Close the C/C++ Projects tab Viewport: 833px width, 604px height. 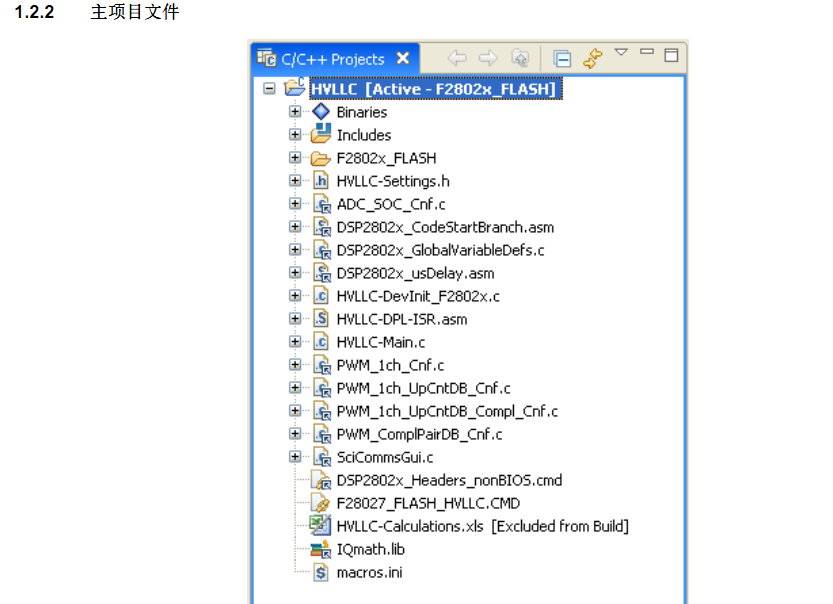(403, 58)
